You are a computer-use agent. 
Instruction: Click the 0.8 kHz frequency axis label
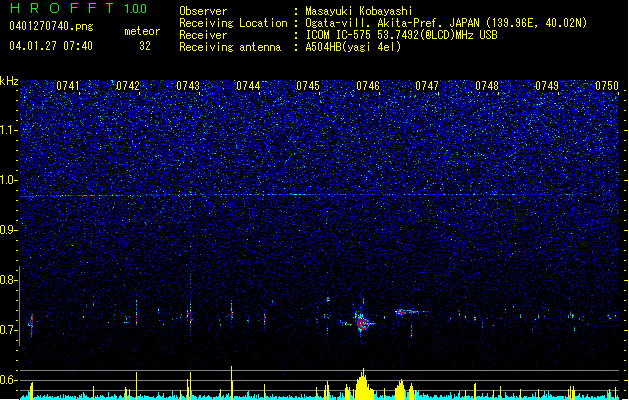point(9,280)
